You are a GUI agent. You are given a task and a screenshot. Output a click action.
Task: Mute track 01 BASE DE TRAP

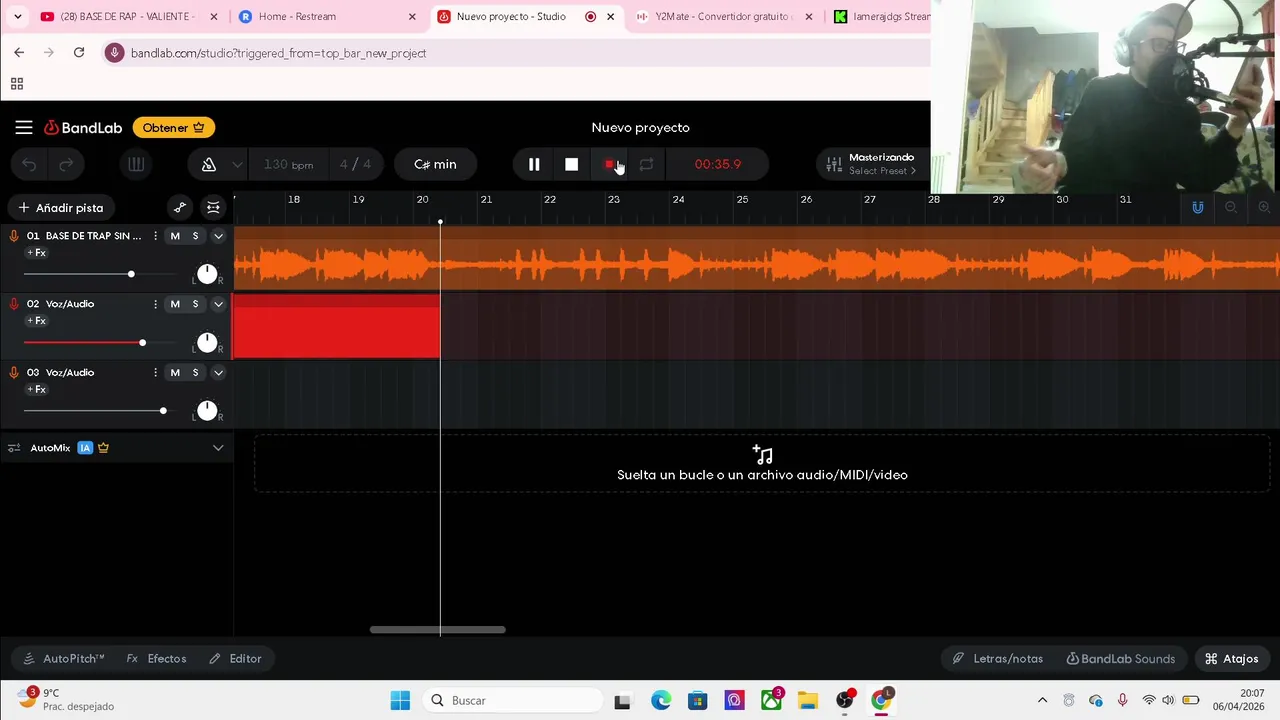point(175,236)
